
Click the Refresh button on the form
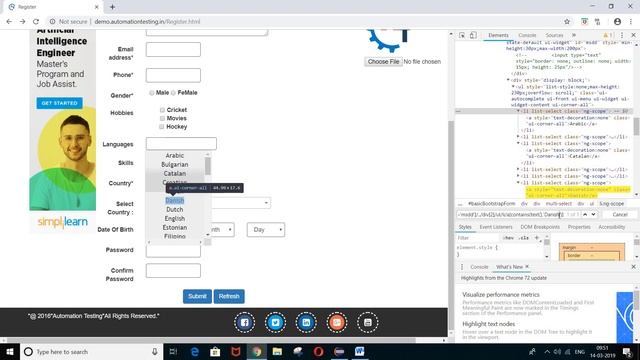(x=229, y=296)
